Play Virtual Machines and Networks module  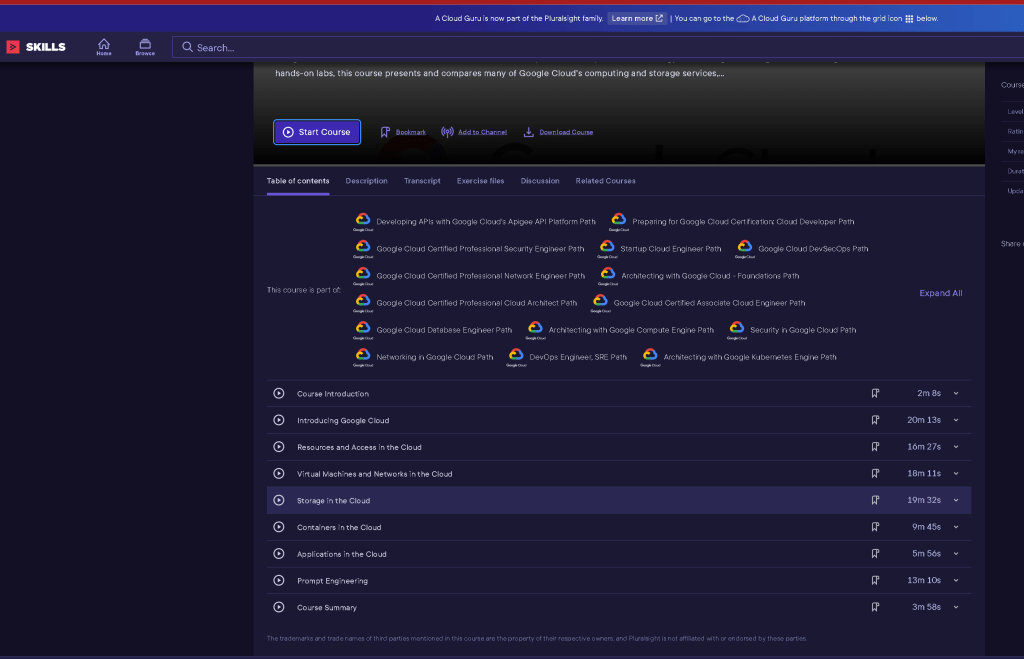click(x=279, y=474)
